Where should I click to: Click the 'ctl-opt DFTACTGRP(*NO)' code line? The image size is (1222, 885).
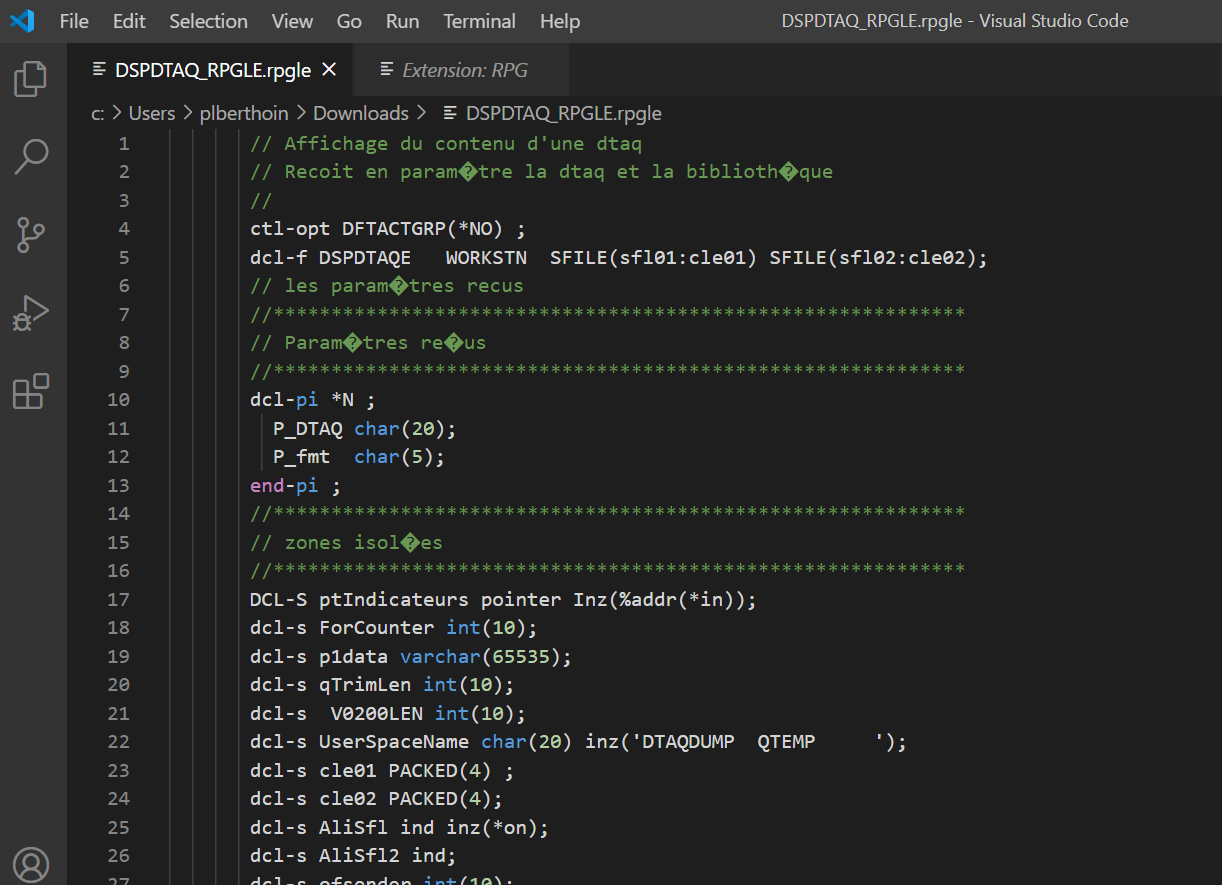coord(388,229)
